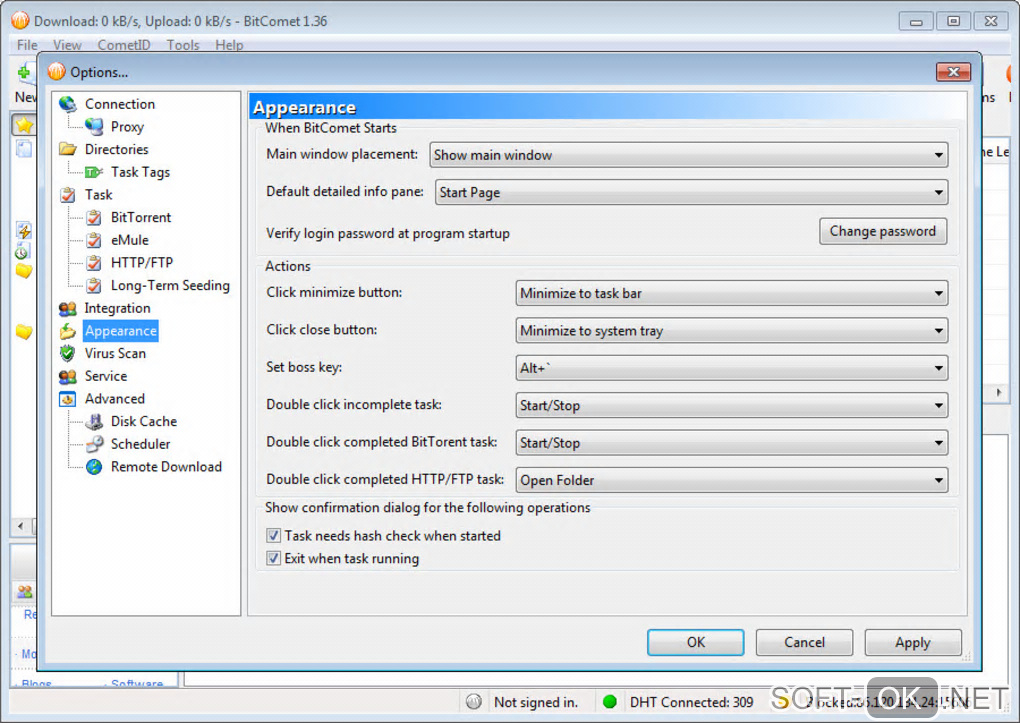Click the sign-in status icon in status bar
This screenshot has height=723, width=1020.
point(474,702)
